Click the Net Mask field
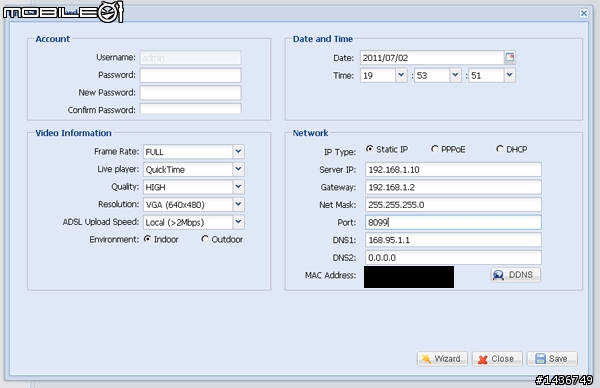 click(453, 205)
